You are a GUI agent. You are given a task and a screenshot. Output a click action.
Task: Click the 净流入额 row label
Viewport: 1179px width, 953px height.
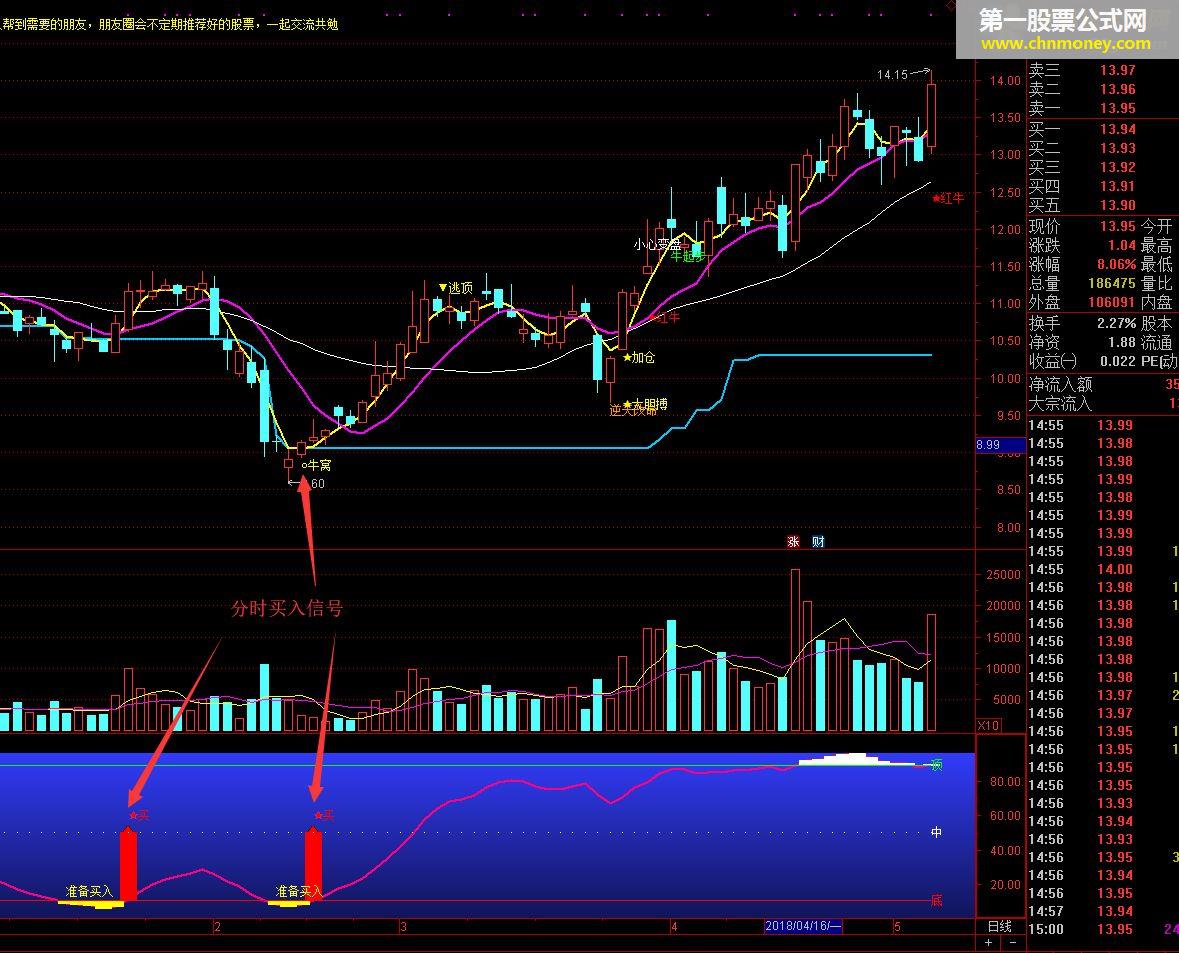point(1060,384)
